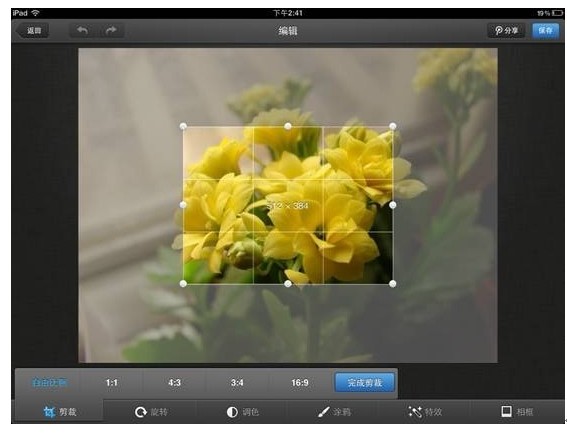Viewport: 567px width, 433px height.
Task: Open the 旋转 rotate tool
Action: coord(151,412)
